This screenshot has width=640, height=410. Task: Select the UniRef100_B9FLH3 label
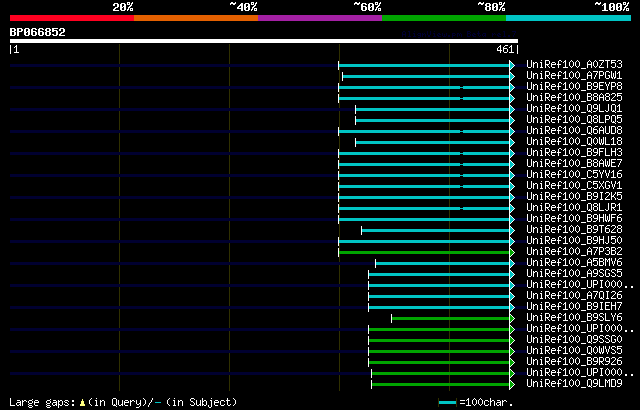pyautogui.click(x=574, y=153)
